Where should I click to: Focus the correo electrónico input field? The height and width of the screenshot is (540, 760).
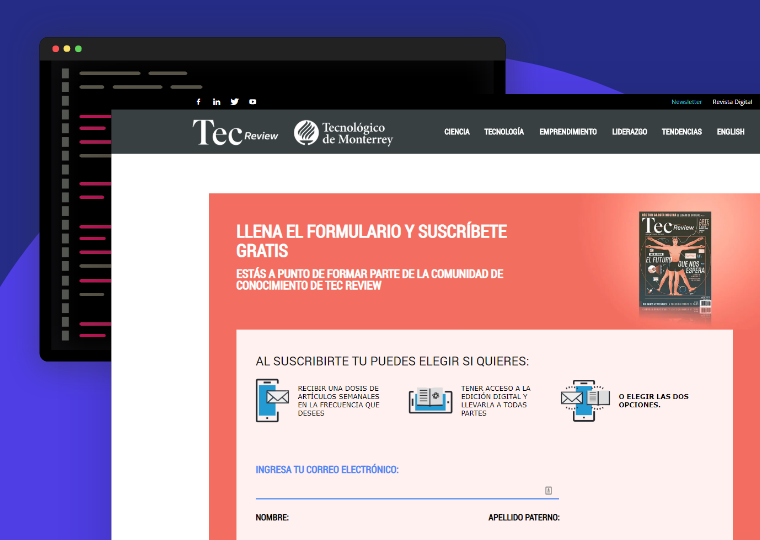point(407,490)
